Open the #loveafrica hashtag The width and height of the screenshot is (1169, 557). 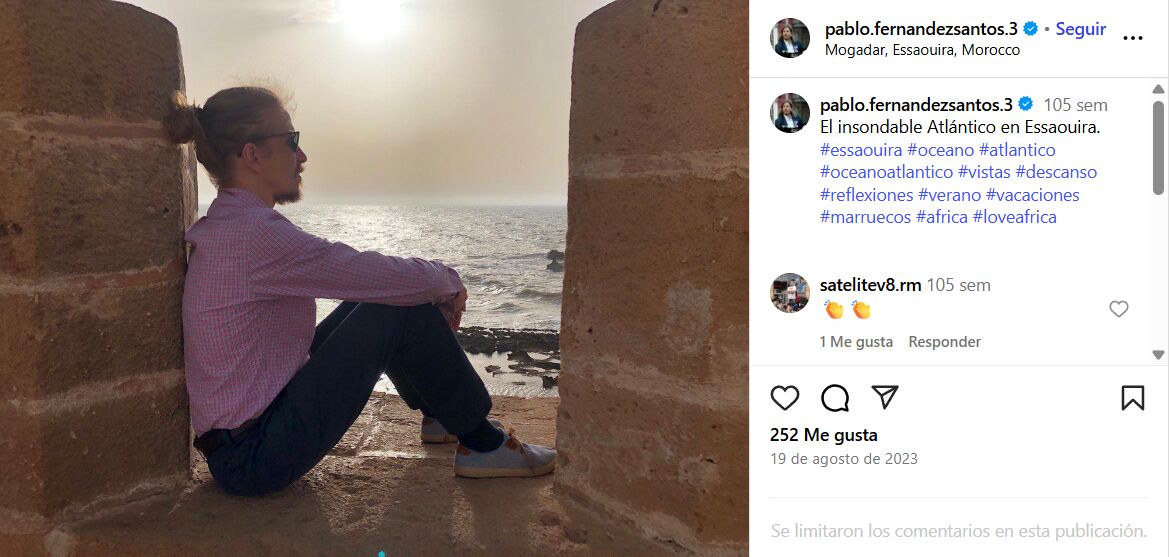tap(1015, 217)
